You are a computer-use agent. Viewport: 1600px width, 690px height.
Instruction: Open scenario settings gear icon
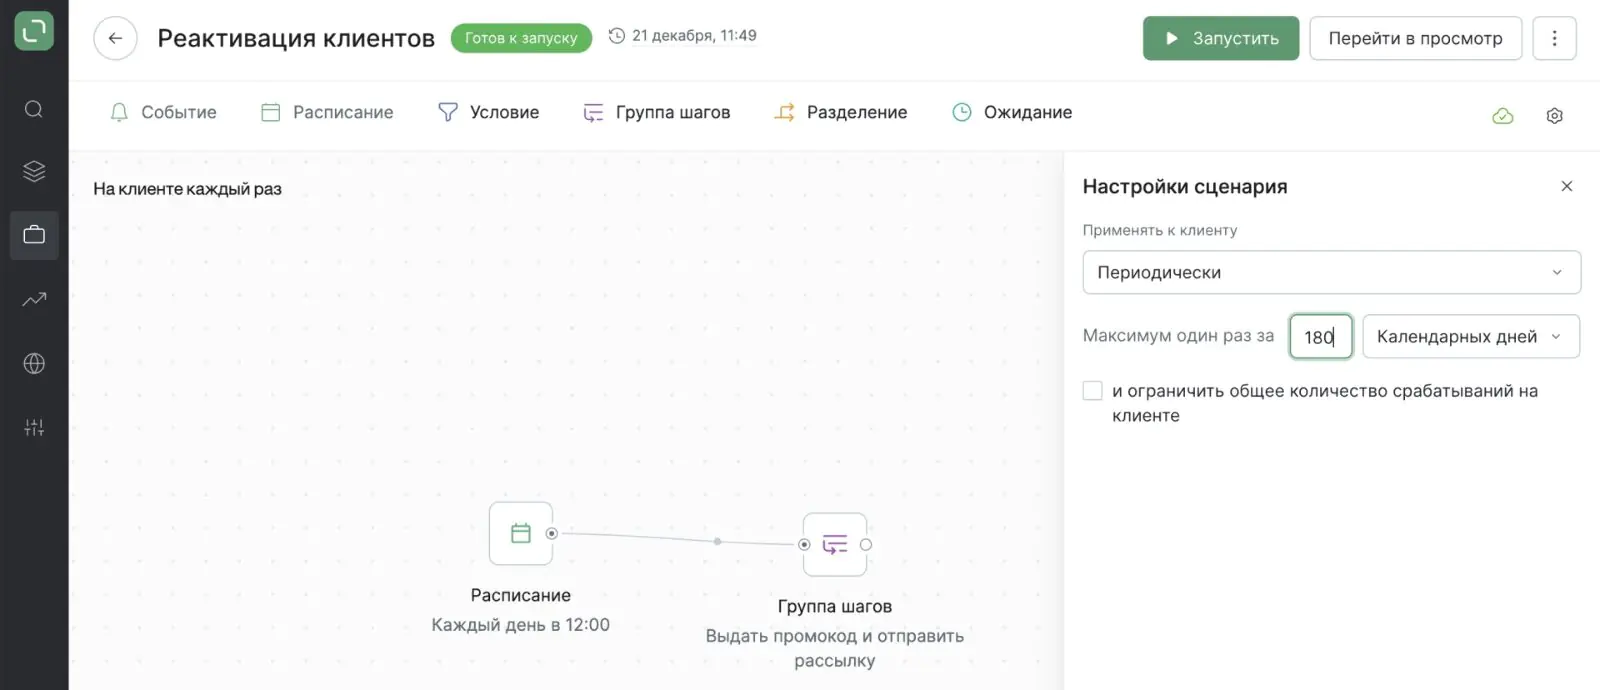[1554, 116]
